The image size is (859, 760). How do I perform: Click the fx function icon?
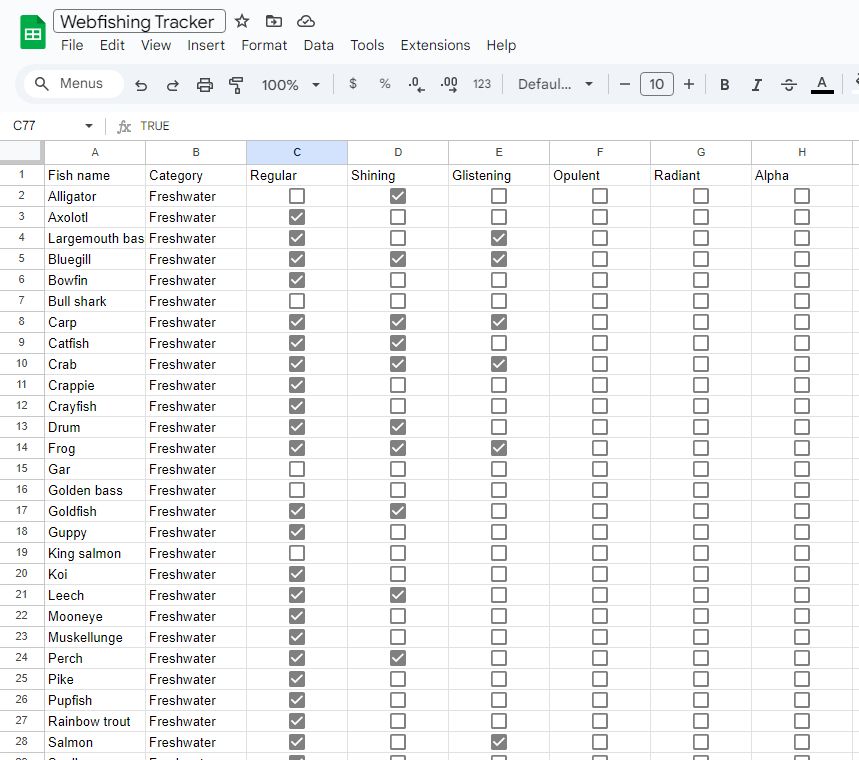point(124,127)
